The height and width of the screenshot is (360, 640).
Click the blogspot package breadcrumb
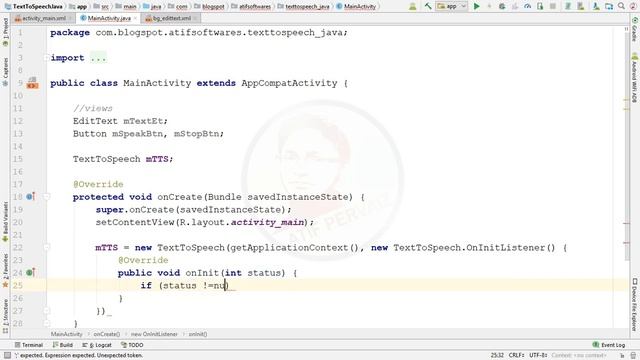point(209,7)
